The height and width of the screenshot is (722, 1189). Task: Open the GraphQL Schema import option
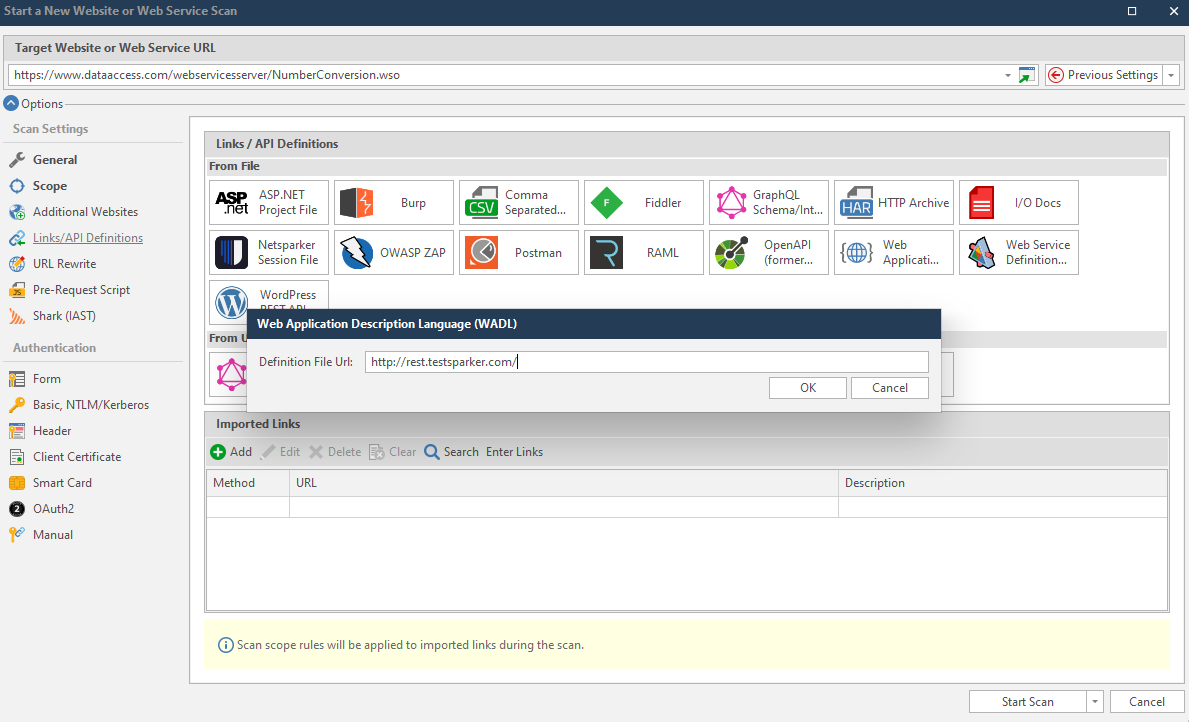click(768, 202)
